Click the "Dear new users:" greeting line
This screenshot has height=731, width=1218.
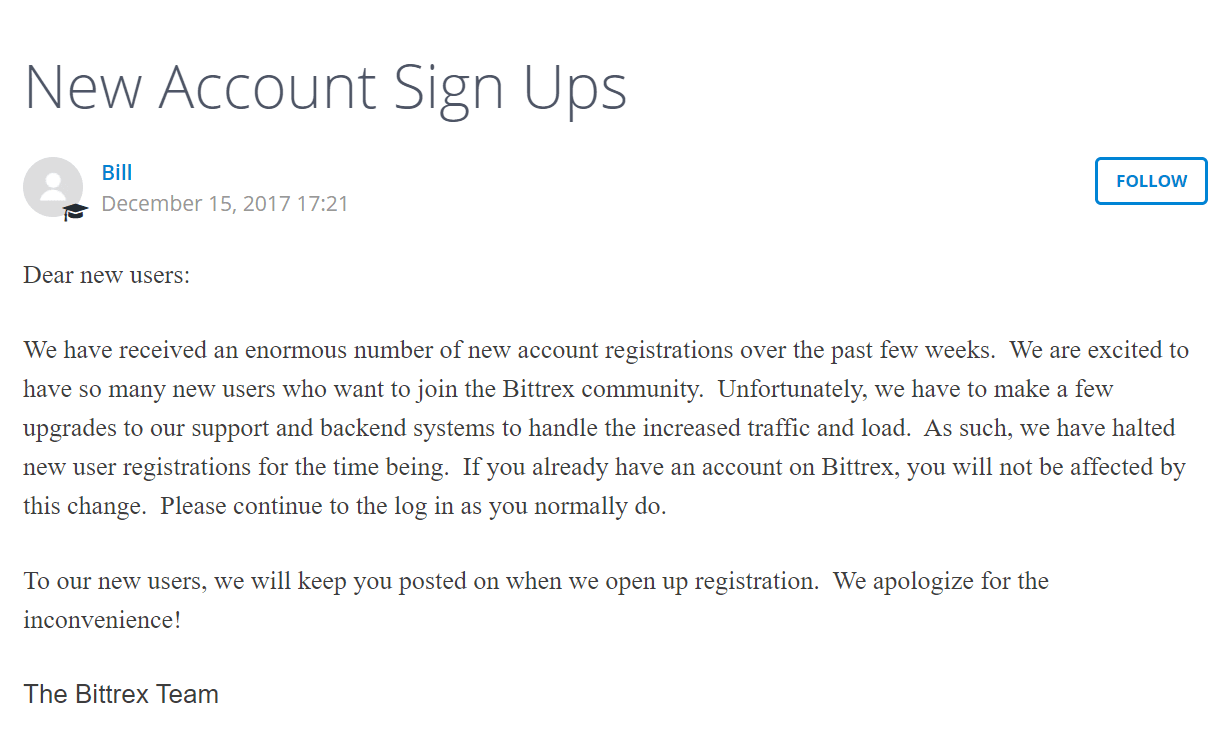[107, 275]
